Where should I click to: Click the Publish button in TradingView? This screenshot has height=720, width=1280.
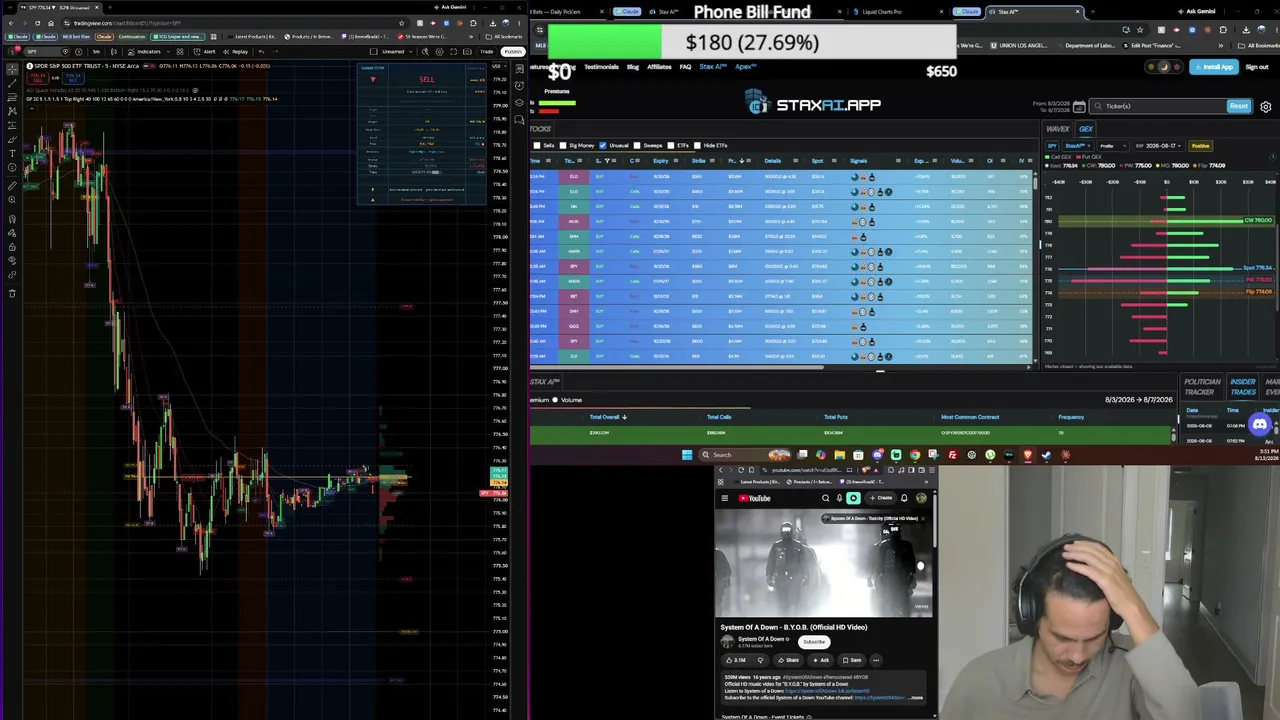pos(513,51)
